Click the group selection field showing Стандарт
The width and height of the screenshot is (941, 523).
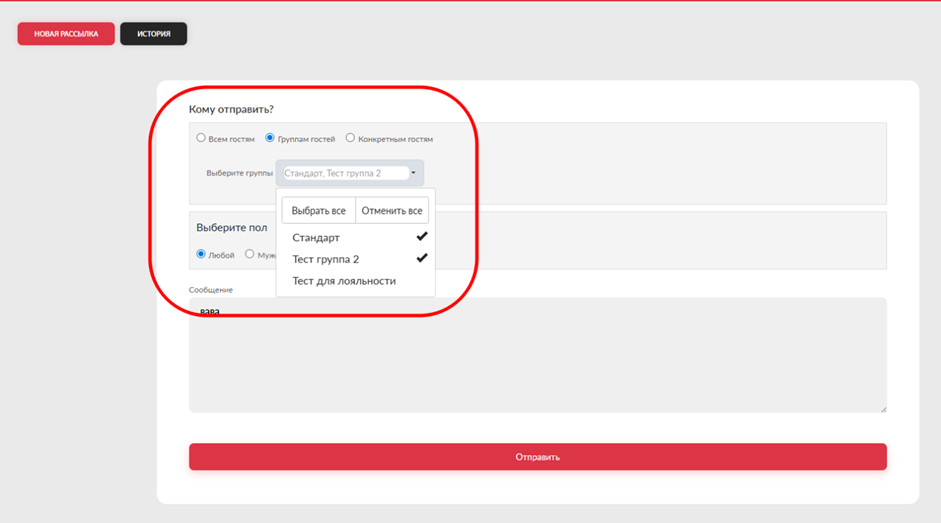click(345, 173)
